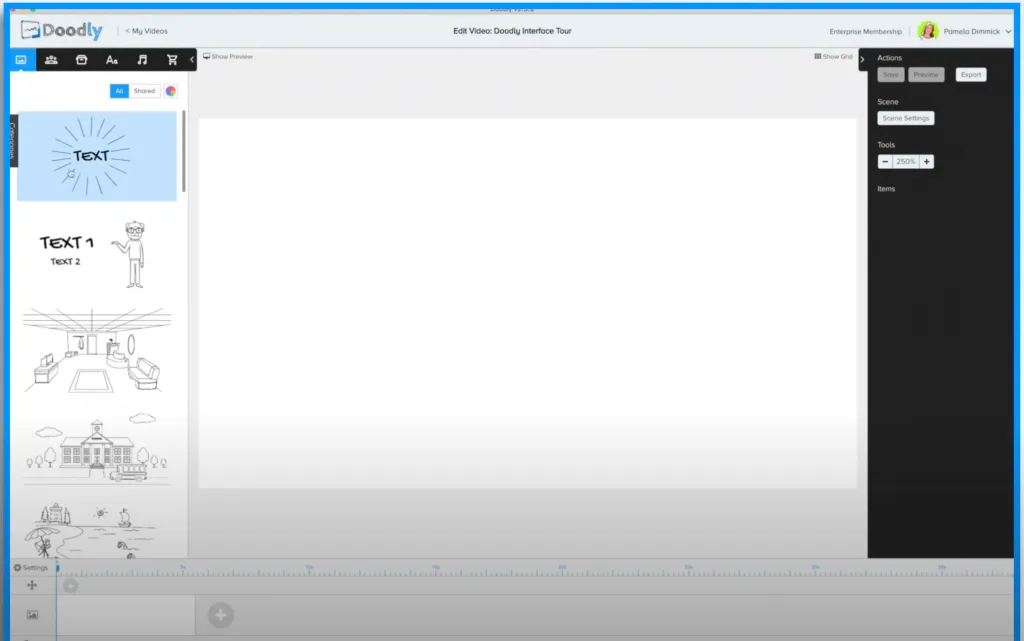Click the white canvas area
1024x641 pixels.
click(x=528, y=303)
